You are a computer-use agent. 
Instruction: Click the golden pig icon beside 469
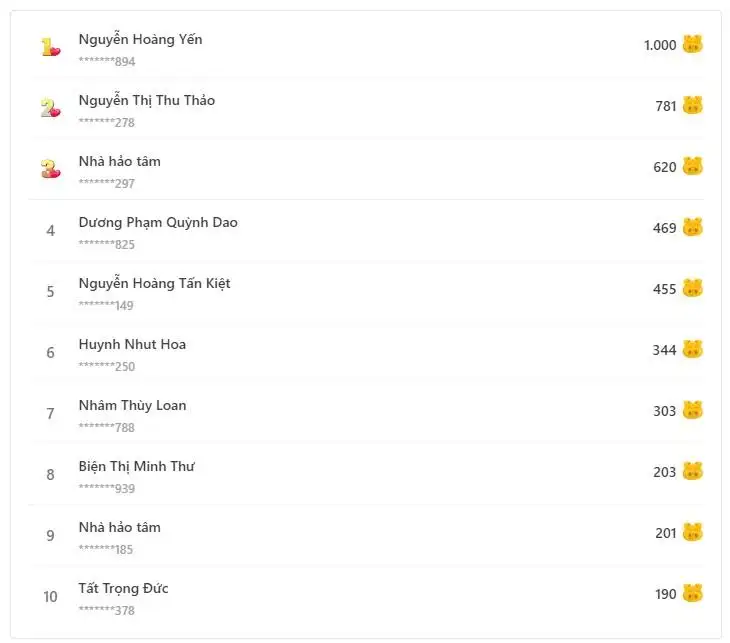tap(693, 227)
